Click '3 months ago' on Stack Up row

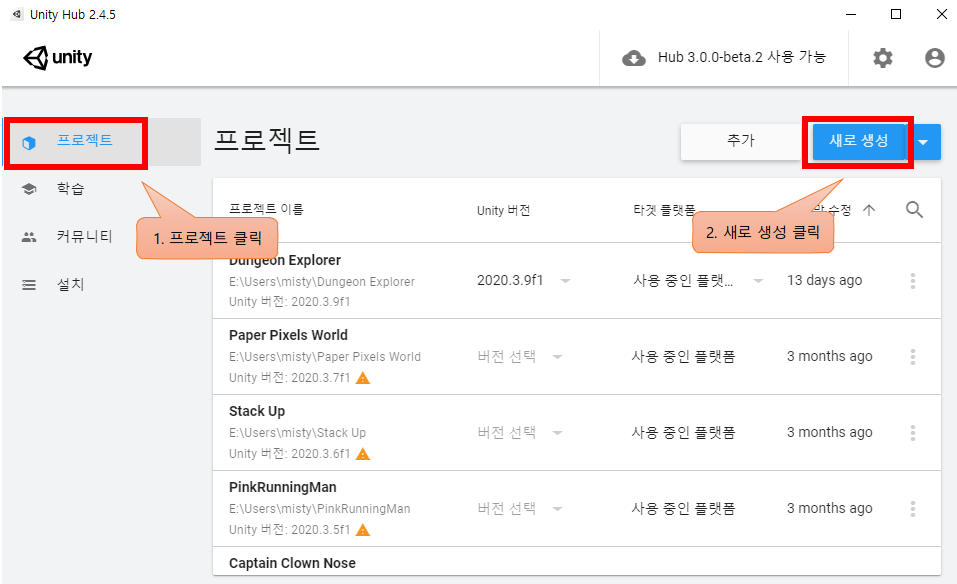click(829, 433)
